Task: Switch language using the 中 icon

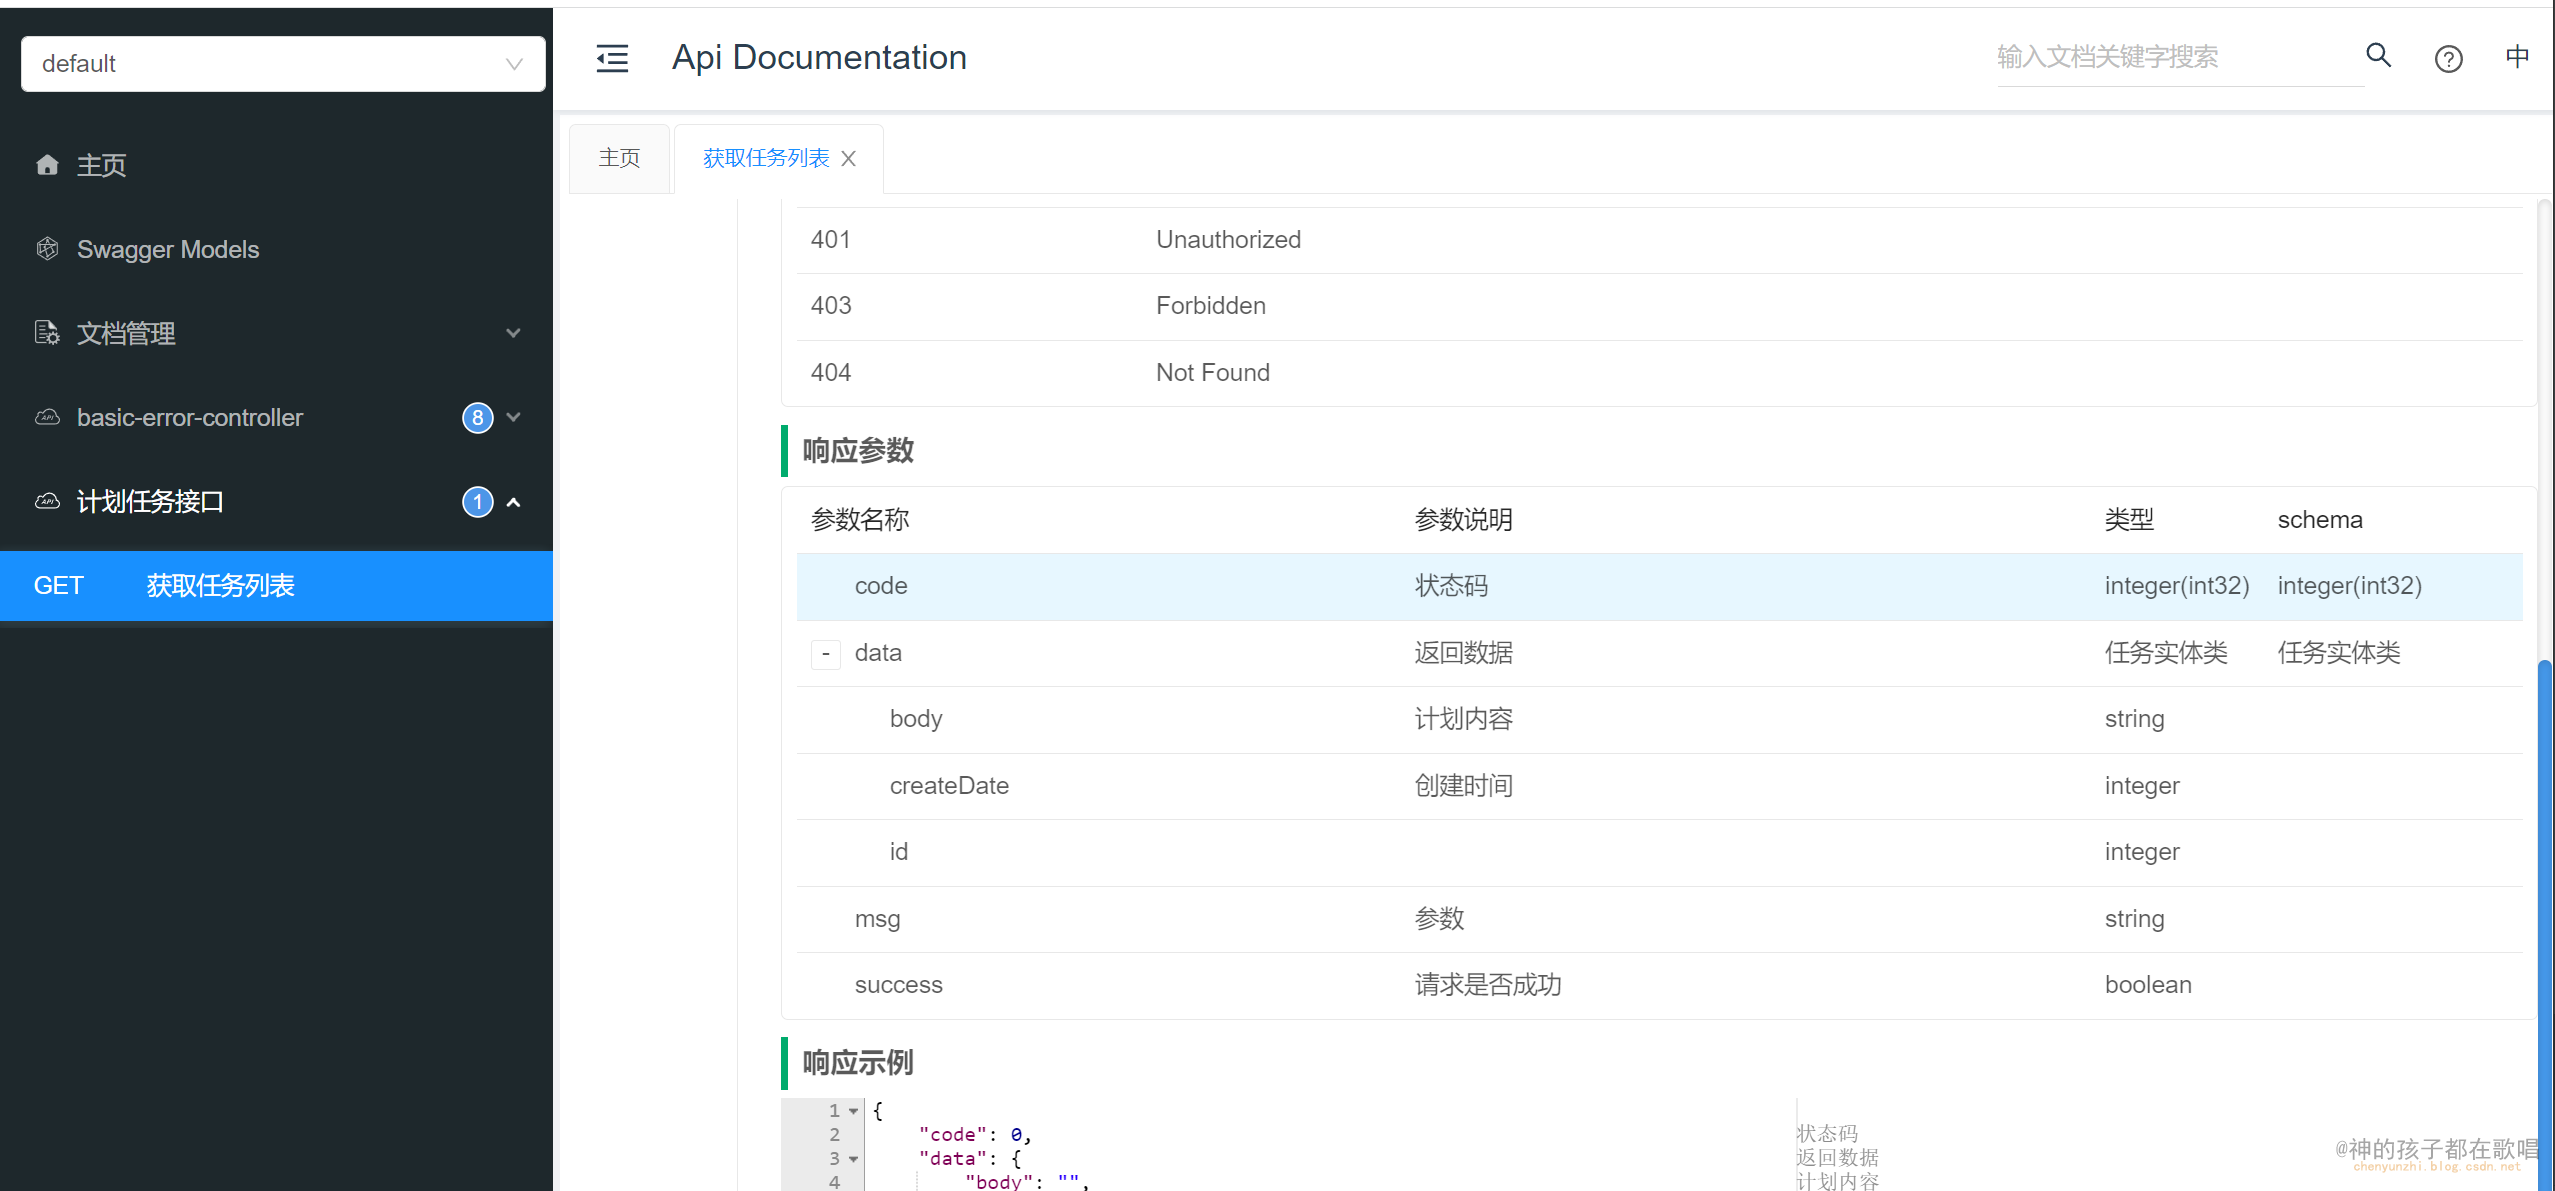Action: coord(2517,57)
